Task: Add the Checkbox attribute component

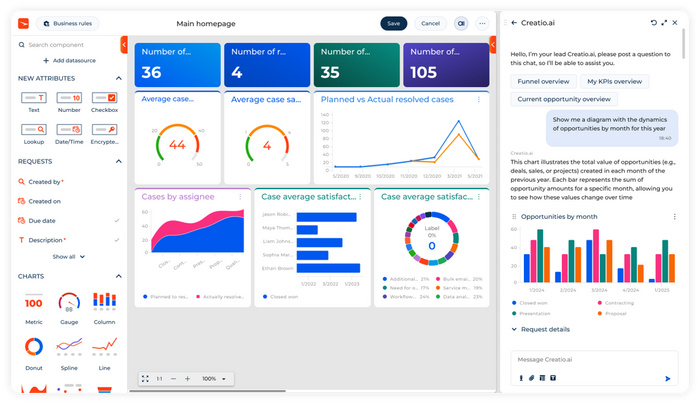Action: click(104, 99)
